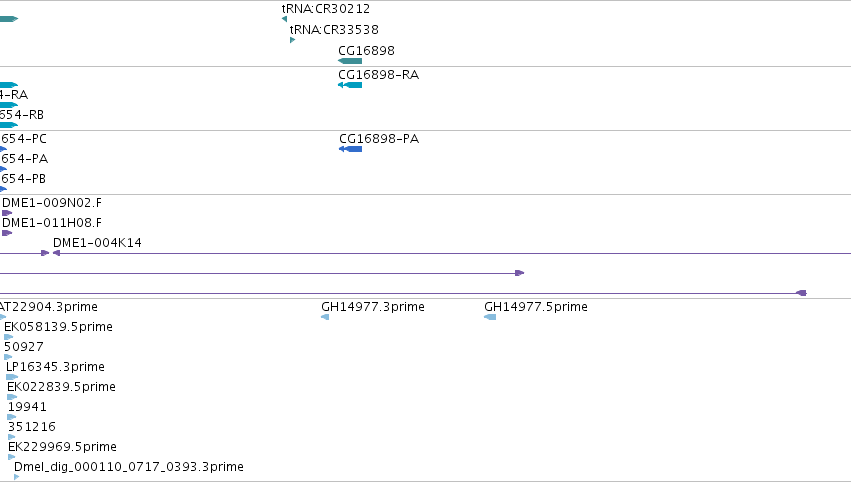Screen dimensions: 851x482
Task: Click the long clone arrowhead at far right
Action: click(801, 293)
